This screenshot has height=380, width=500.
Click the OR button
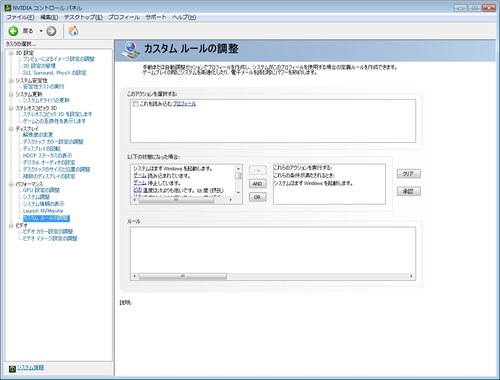click(x=257, y=197)
